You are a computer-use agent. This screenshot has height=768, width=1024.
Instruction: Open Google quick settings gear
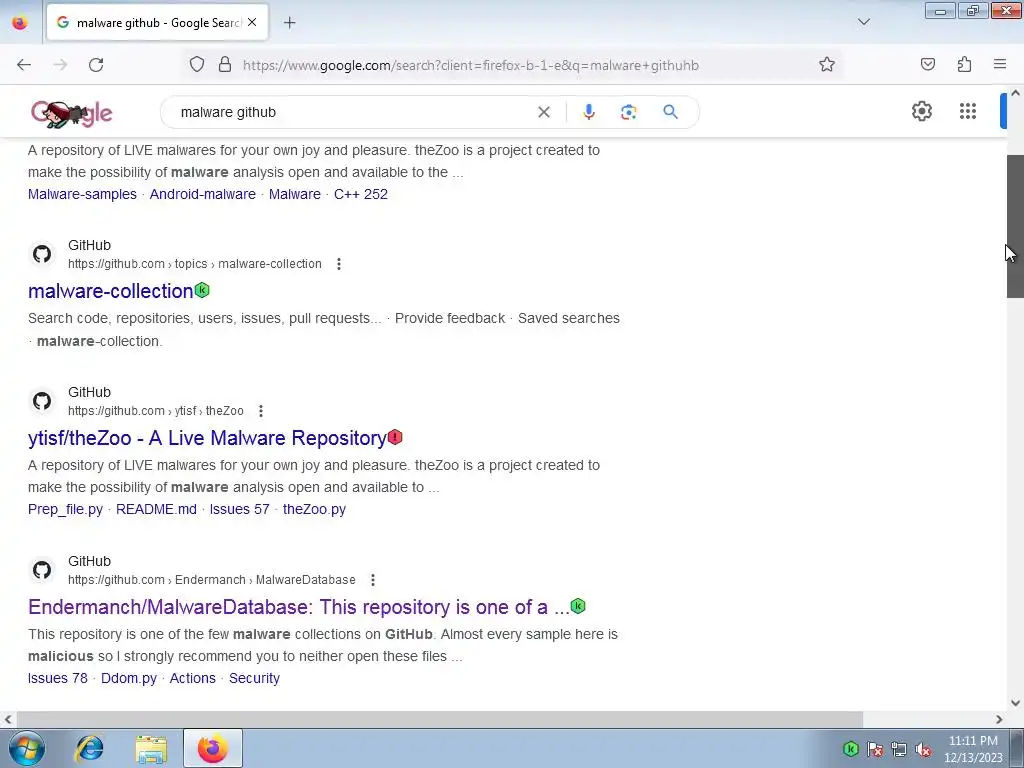coord(921,111)
